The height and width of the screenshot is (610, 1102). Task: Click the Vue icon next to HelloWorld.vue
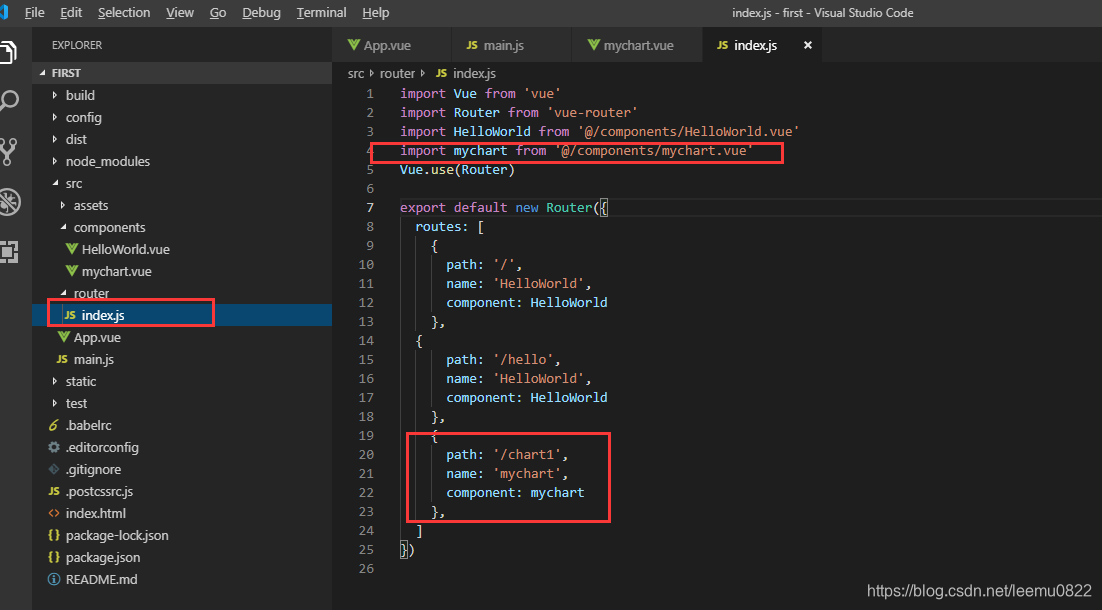71,249
